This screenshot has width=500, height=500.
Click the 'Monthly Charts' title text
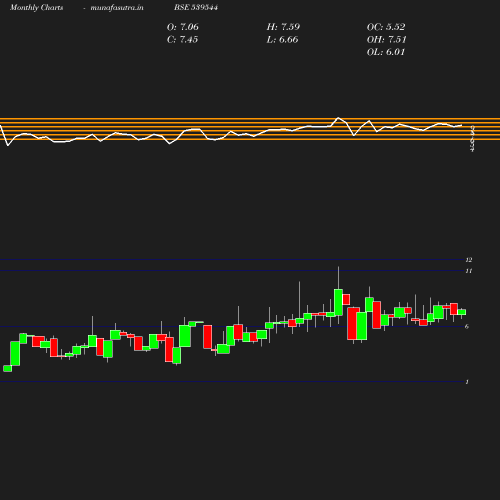click(x=37, y=7)
